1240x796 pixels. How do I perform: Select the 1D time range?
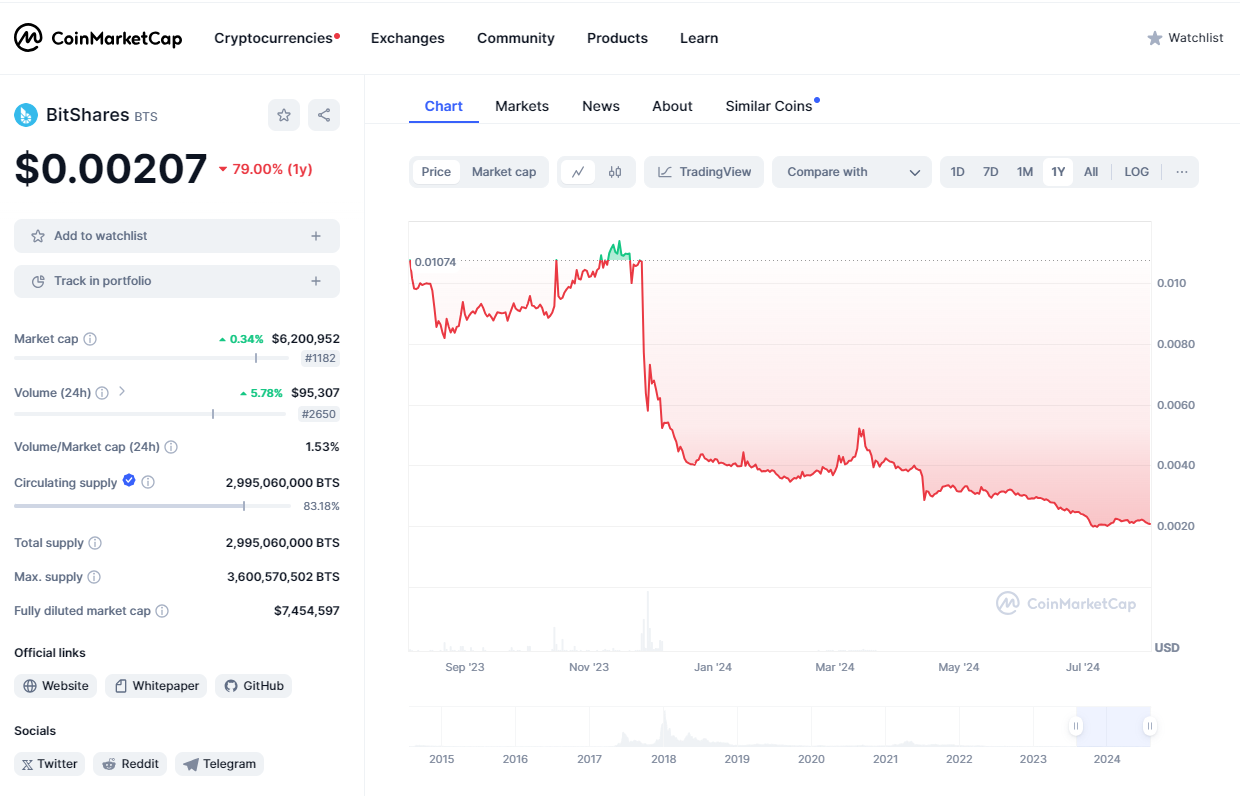[x=958, y=172]
